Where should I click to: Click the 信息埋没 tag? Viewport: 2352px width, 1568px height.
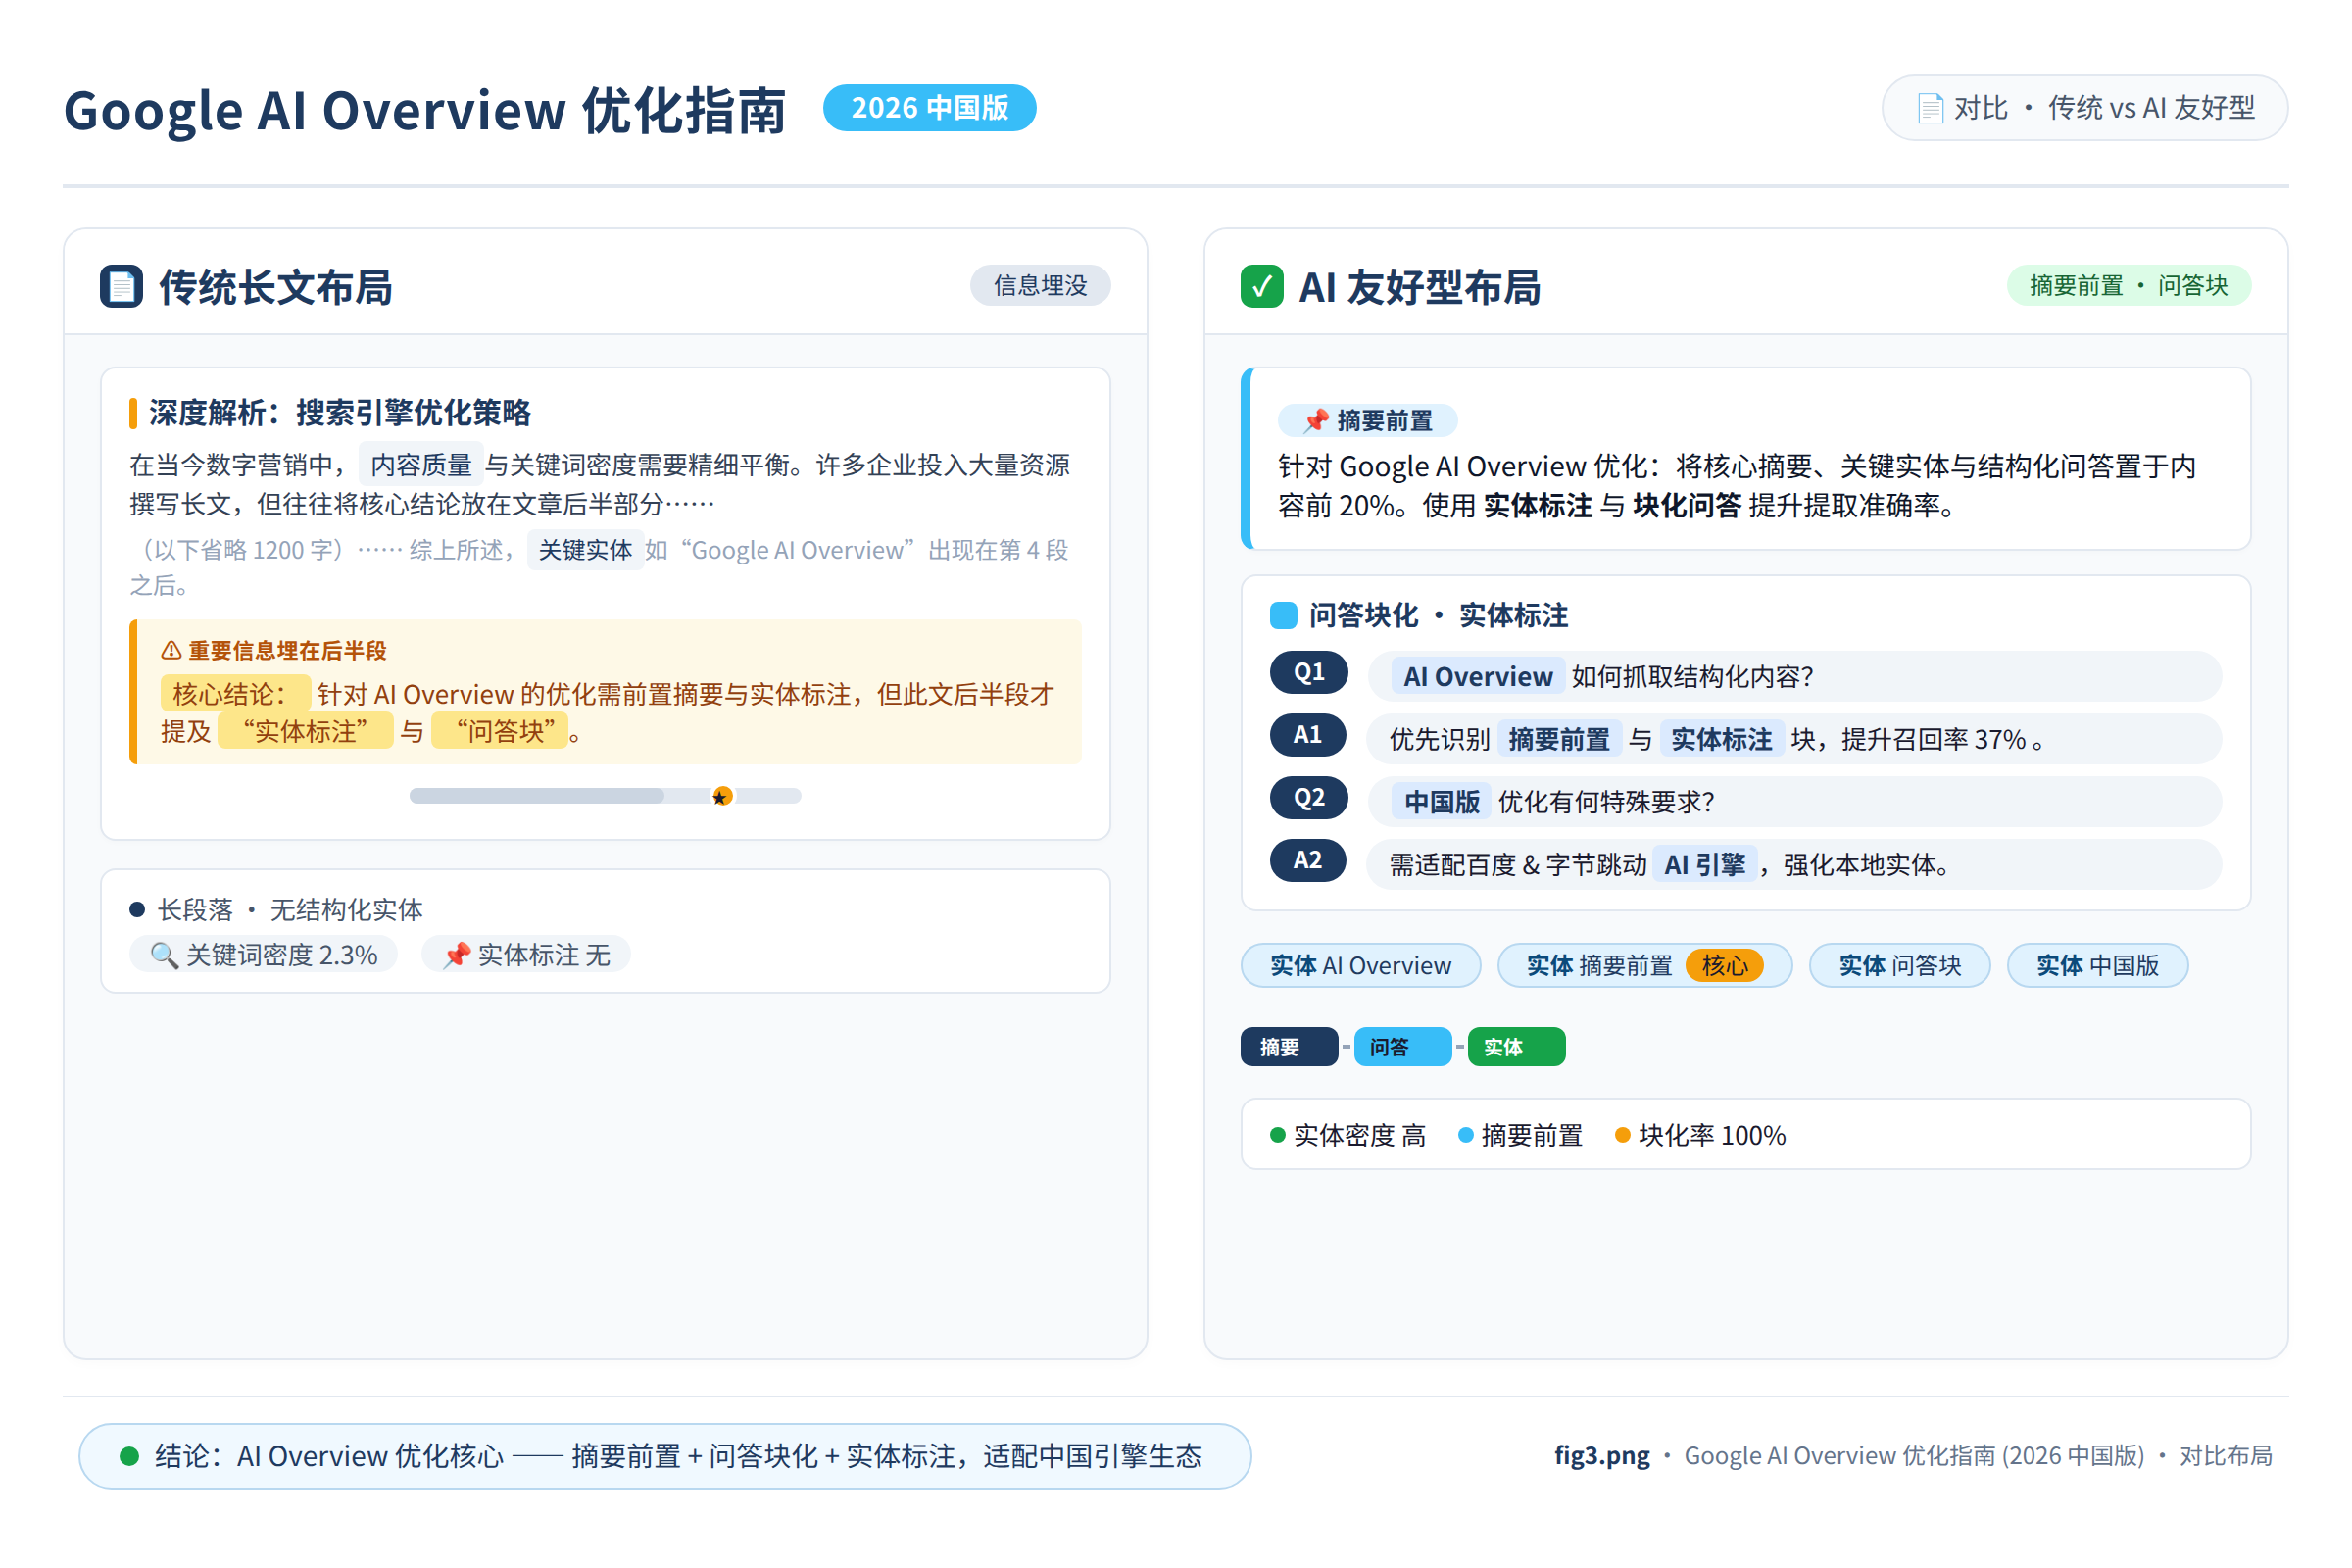[1040, 286]
